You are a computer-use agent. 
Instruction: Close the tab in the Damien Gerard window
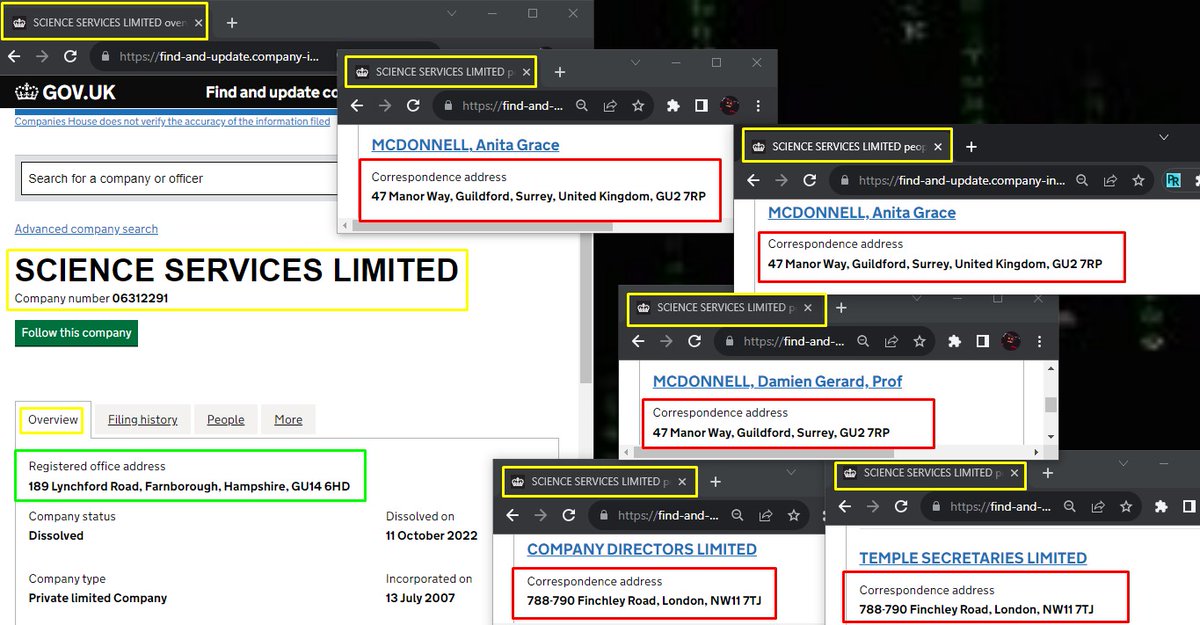(x=808, y=307)
